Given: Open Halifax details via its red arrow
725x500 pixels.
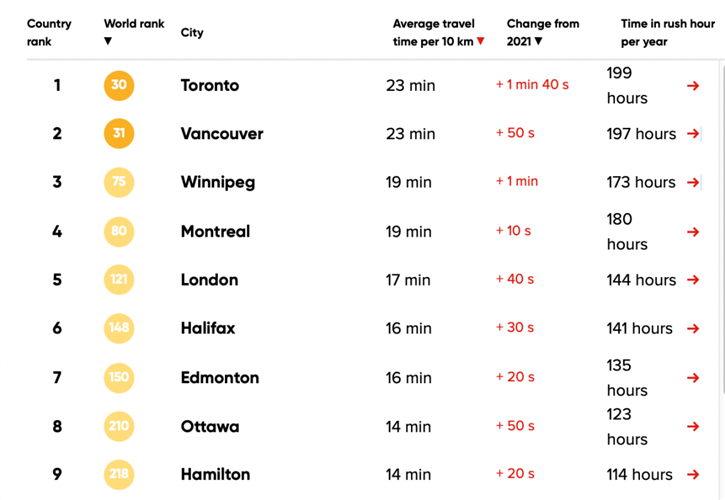Looking at the screenshot, I should [693, 329].
